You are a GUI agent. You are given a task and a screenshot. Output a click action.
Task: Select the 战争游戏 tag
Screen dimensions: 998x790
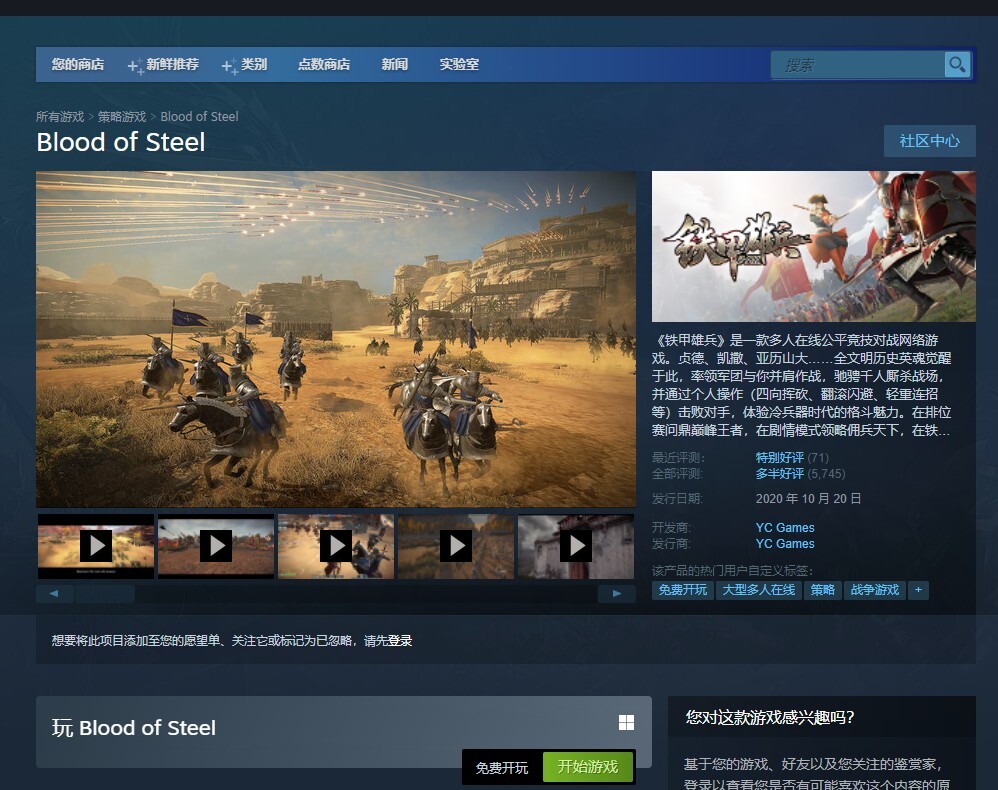[x=875, y=590]
